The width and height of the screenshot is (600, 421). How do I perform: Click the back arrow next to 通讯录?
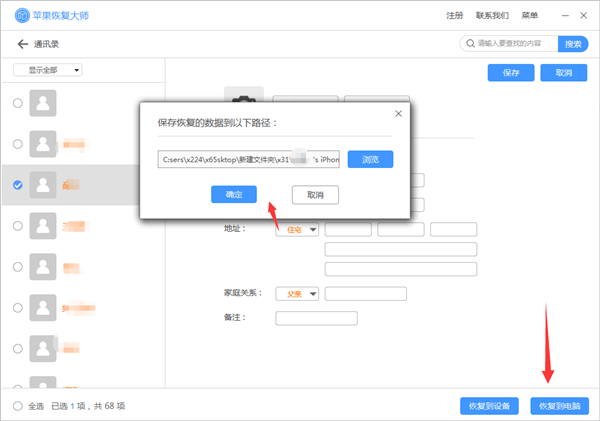(22, 44)
